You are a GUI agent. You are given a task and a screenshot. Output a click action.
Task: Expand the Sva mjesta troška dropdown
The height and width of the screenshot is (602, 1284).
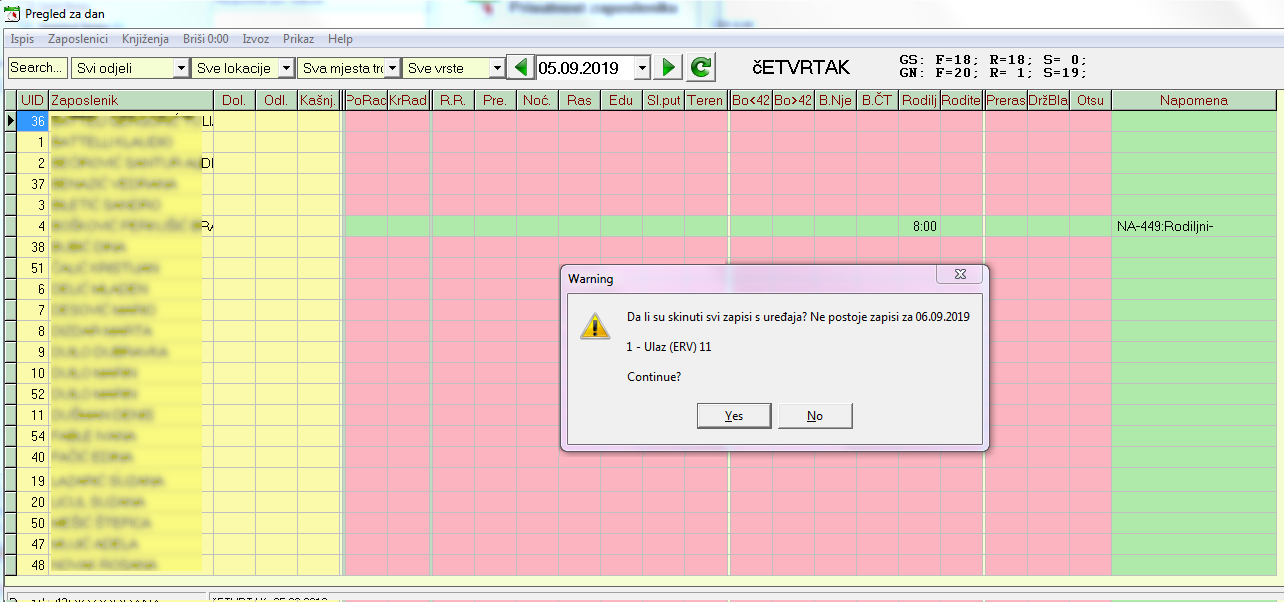[x=393, y=68]
